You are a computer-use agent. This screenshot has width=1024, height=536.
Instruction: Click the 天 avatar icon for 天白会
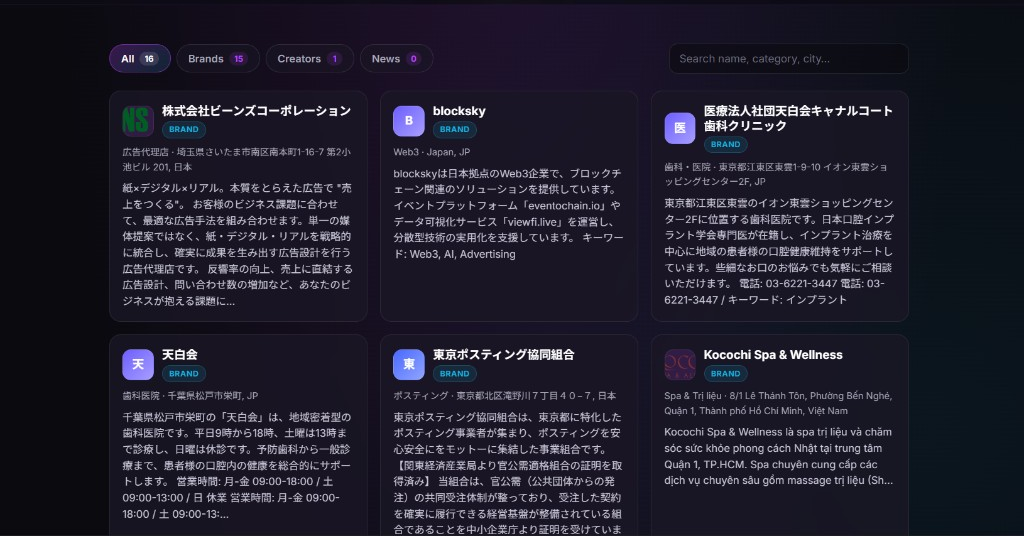pos(138,364)
